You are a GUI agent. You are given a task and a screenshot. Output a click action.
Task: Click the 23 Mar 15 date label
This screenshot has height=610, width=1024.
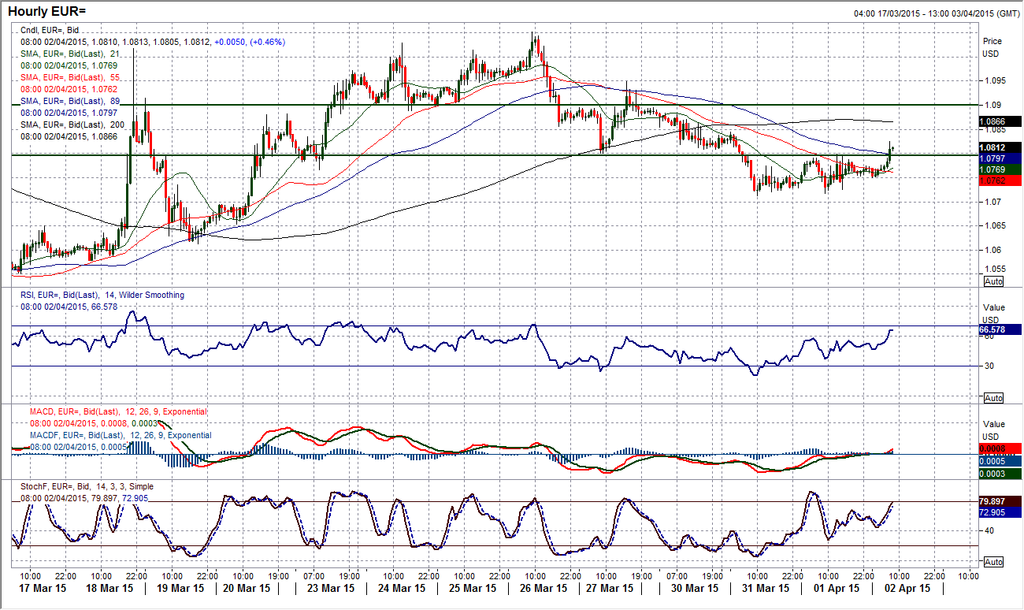tap(330, 588)
